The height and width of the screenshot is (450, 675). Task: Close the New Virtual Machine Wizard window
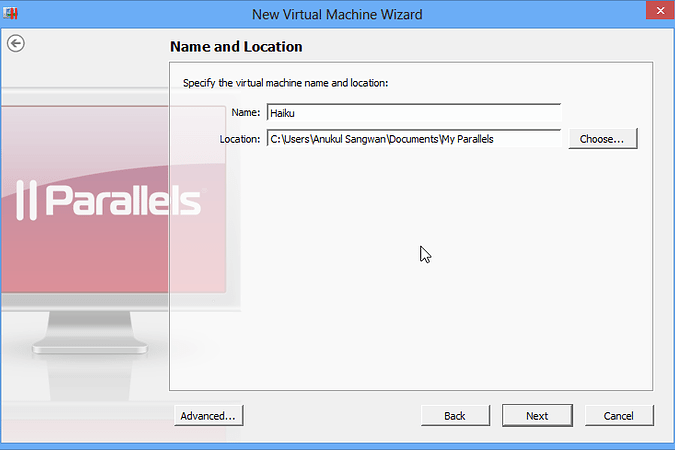(660, 10)
